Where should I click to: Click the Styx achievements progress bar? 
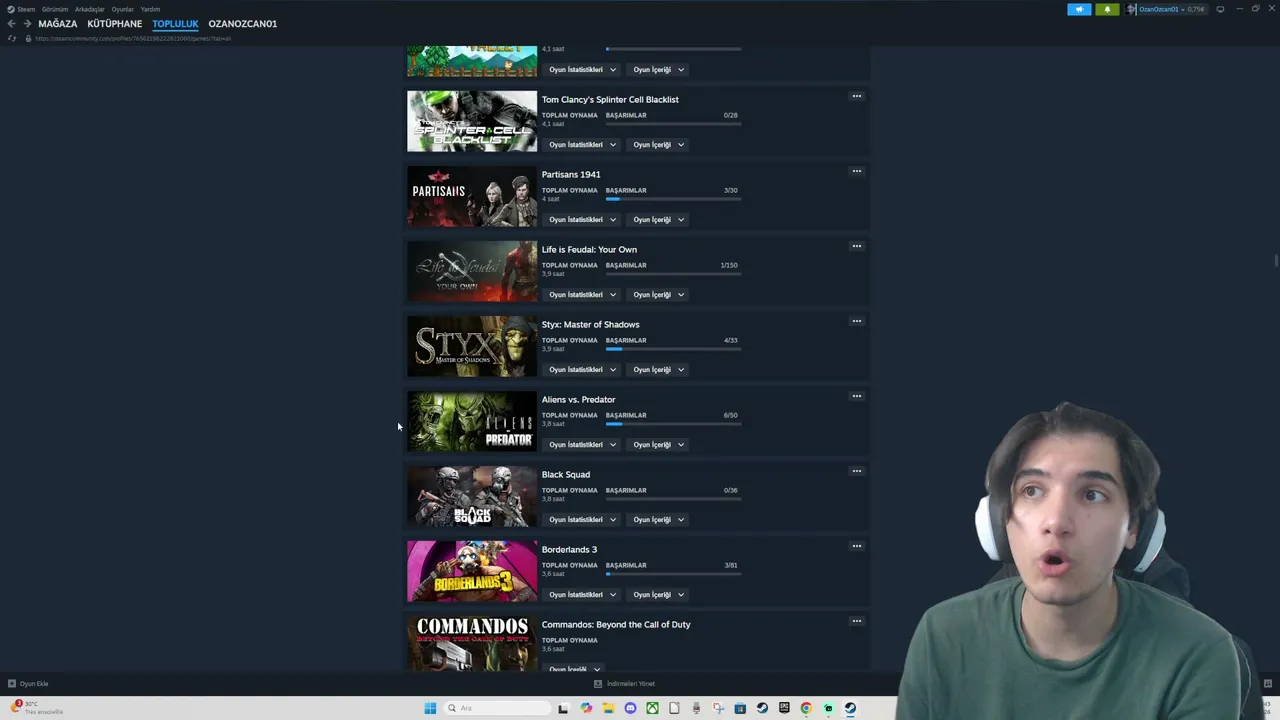673,349
